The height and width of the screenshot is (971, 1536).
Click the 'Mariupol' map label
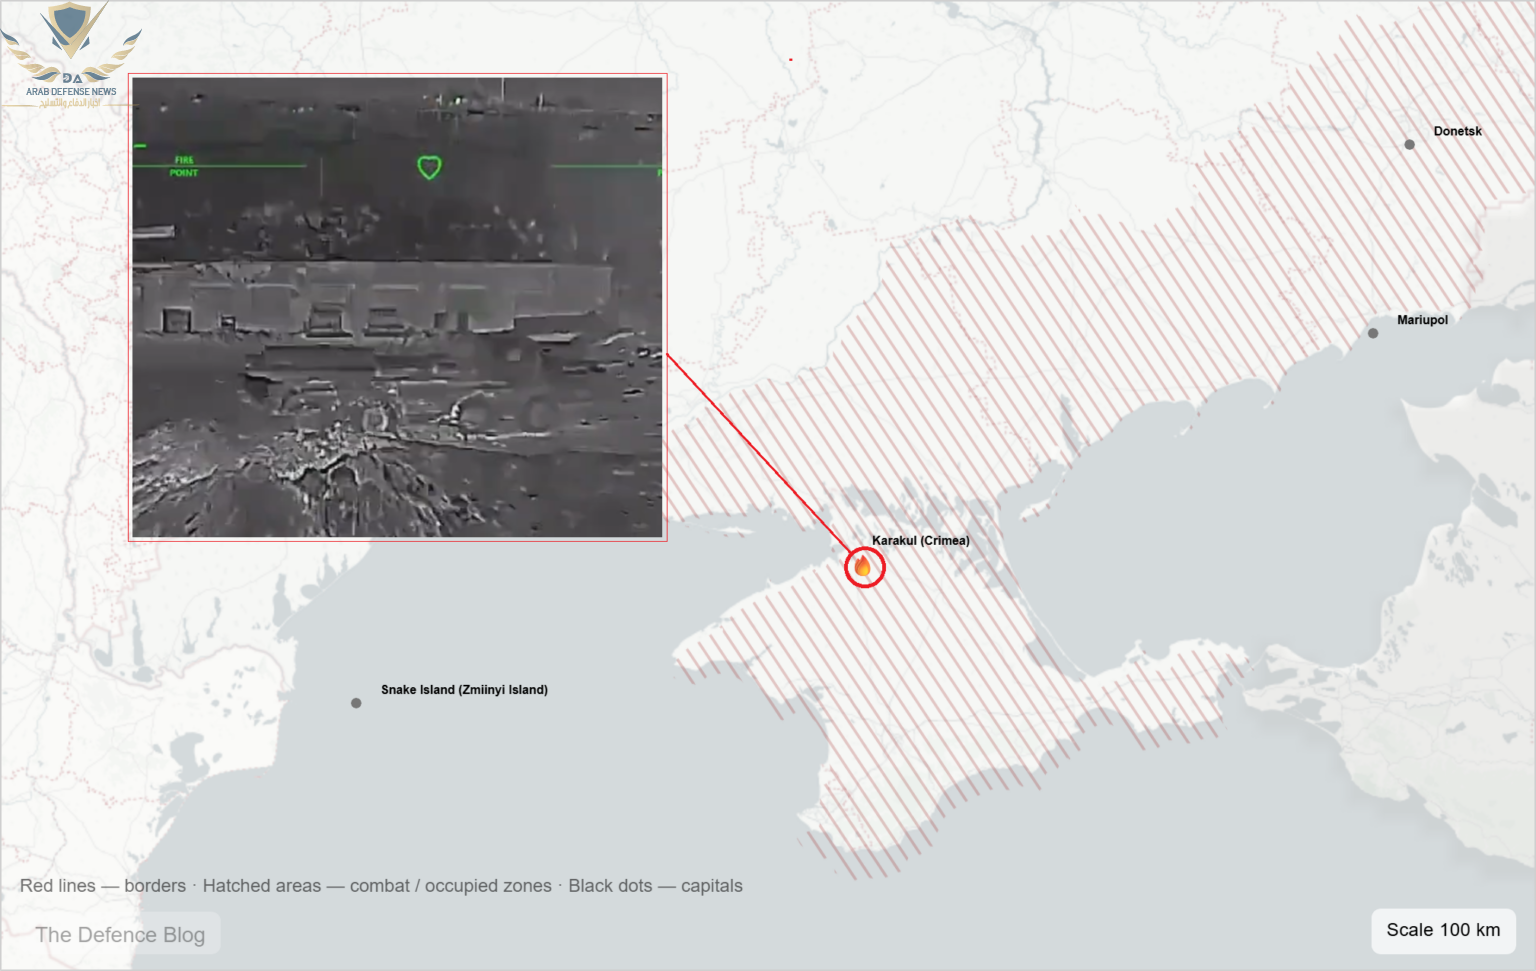(1422, 320)
